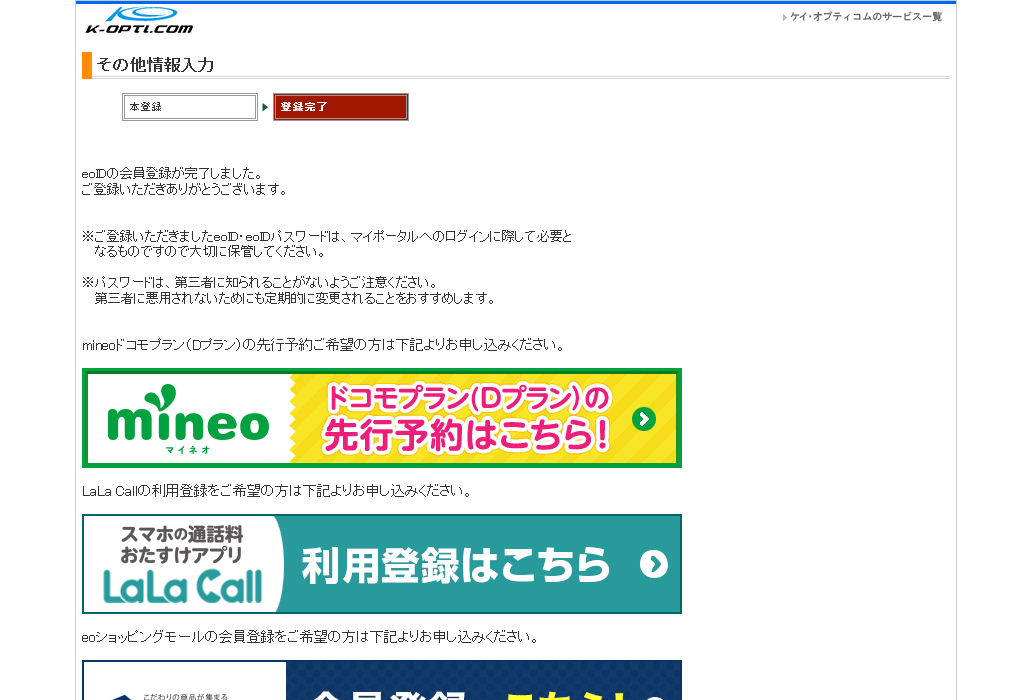
Task: Click the mineoドコモプラン先行予約 instruction text
Action: click(x=324, y=345)
